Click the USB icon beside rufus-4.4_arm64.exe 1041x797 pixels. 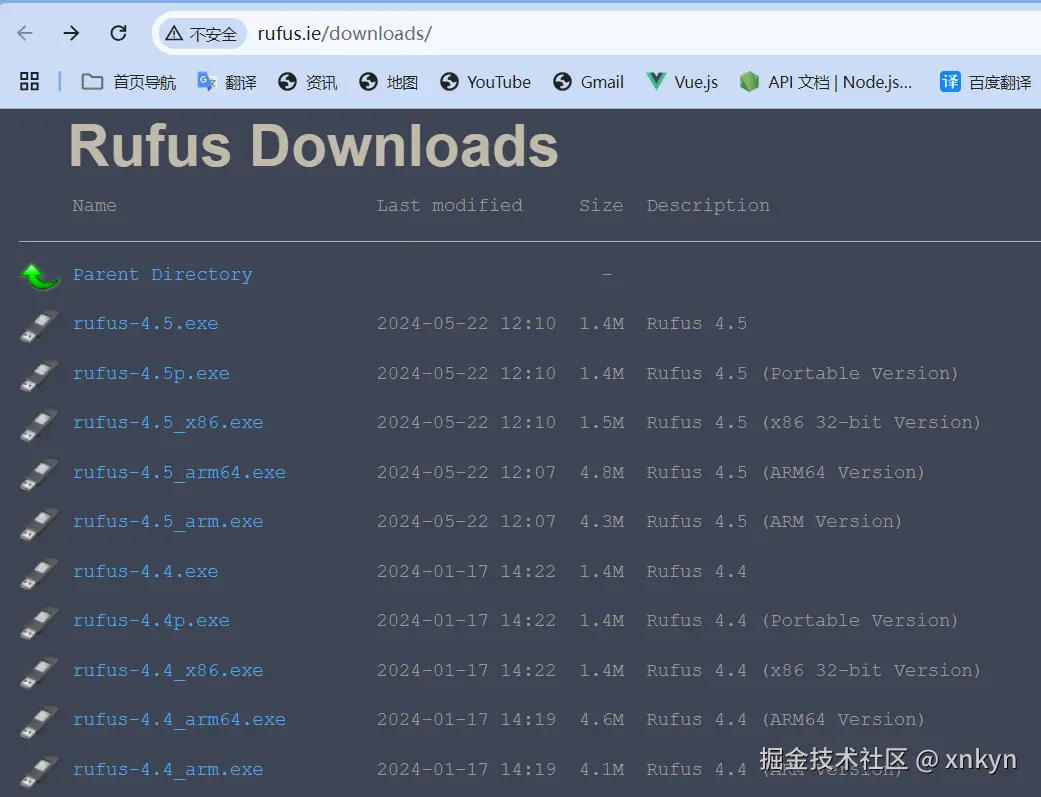(x=39, y=722)
